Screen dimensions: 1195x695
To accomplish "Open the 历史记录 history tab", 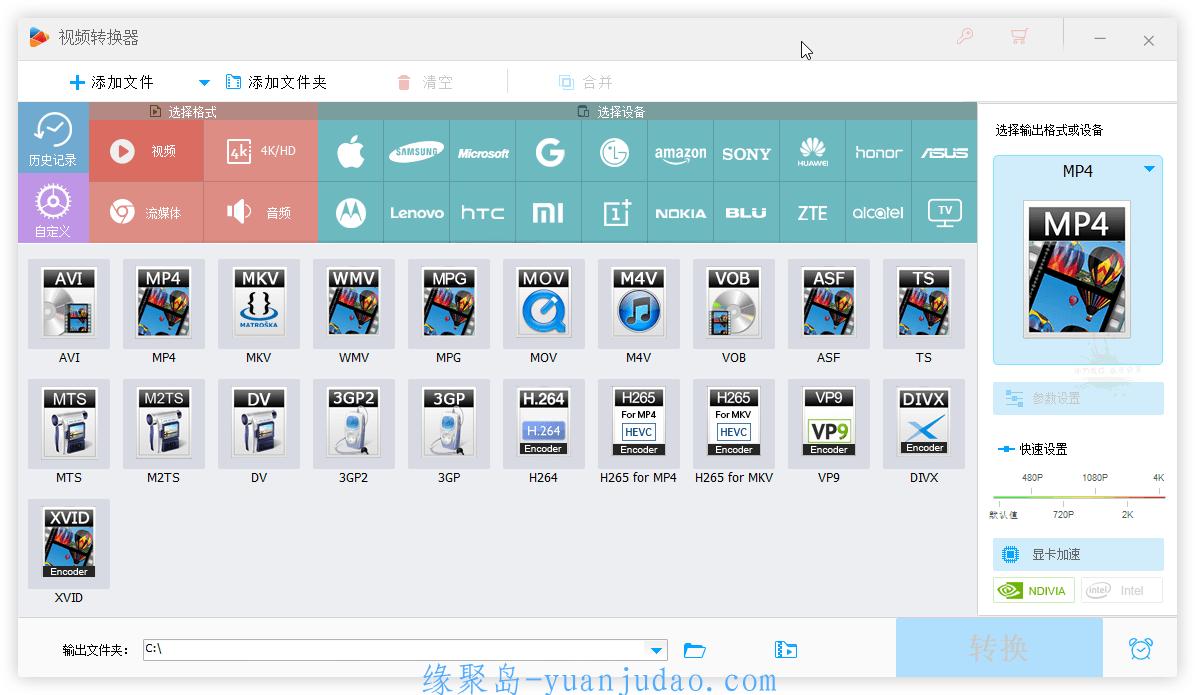I will pyautogui.click(x=53, y=138).
